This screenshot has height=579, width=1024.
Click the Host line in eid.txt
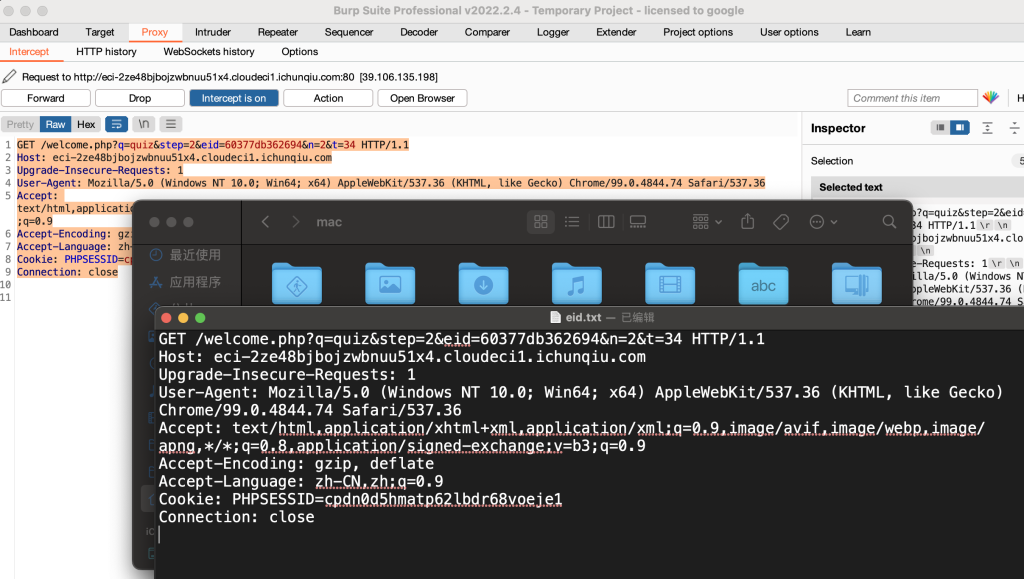click(402, 357)
